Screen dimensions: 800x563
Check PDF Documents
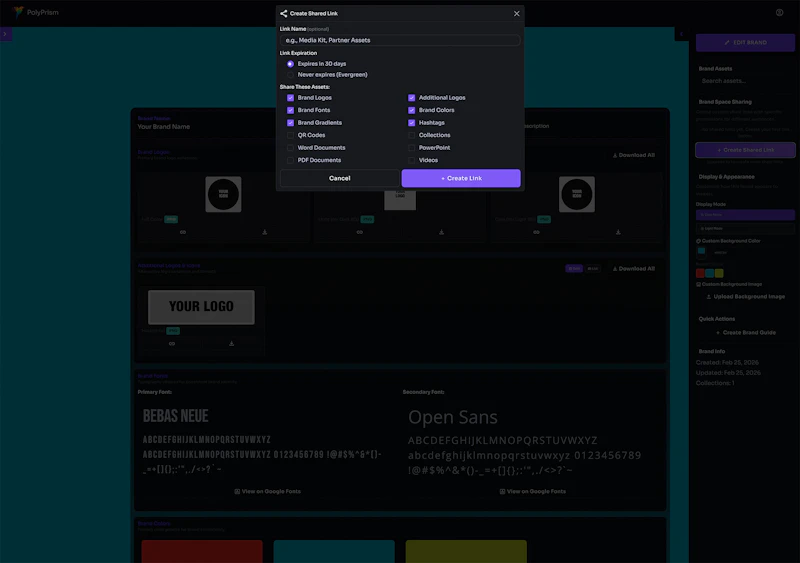[290, 160]
